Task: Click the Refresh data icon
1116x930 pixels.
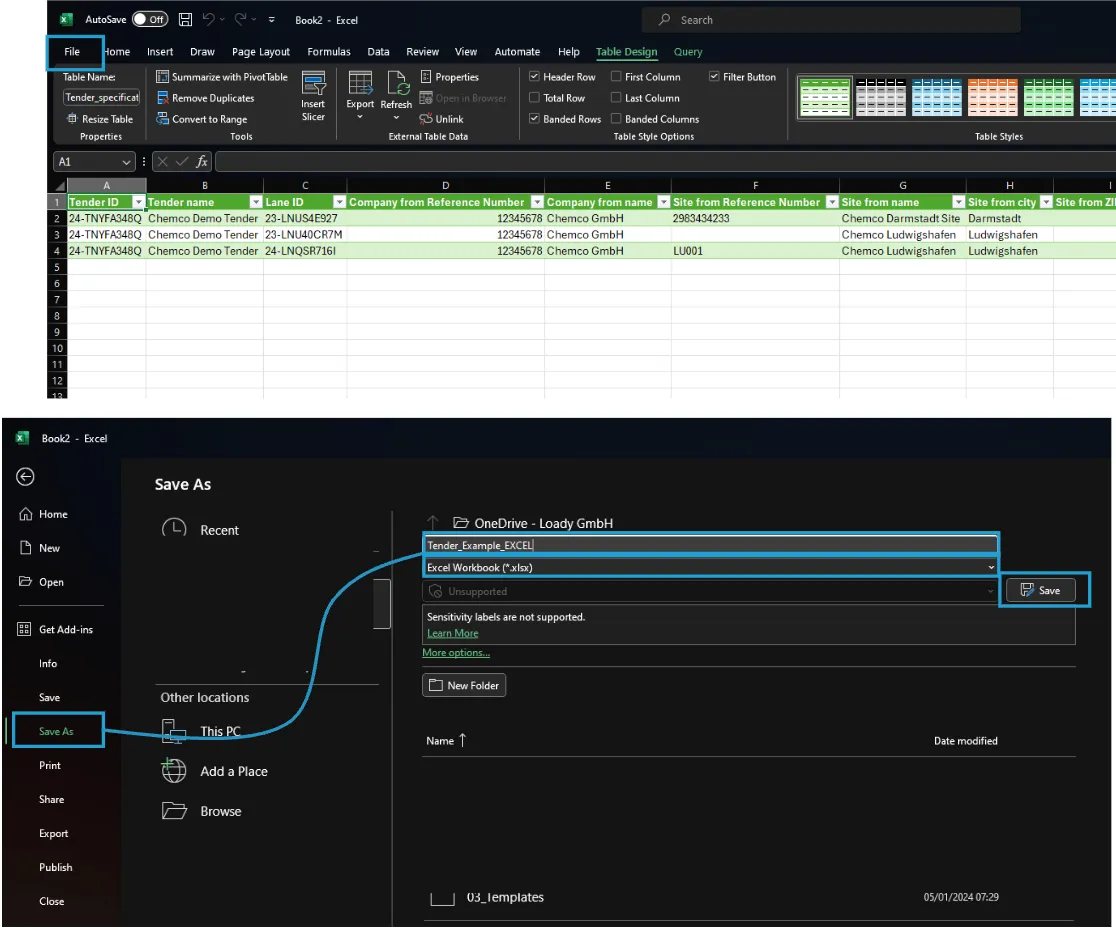Action: click(397, 83)
